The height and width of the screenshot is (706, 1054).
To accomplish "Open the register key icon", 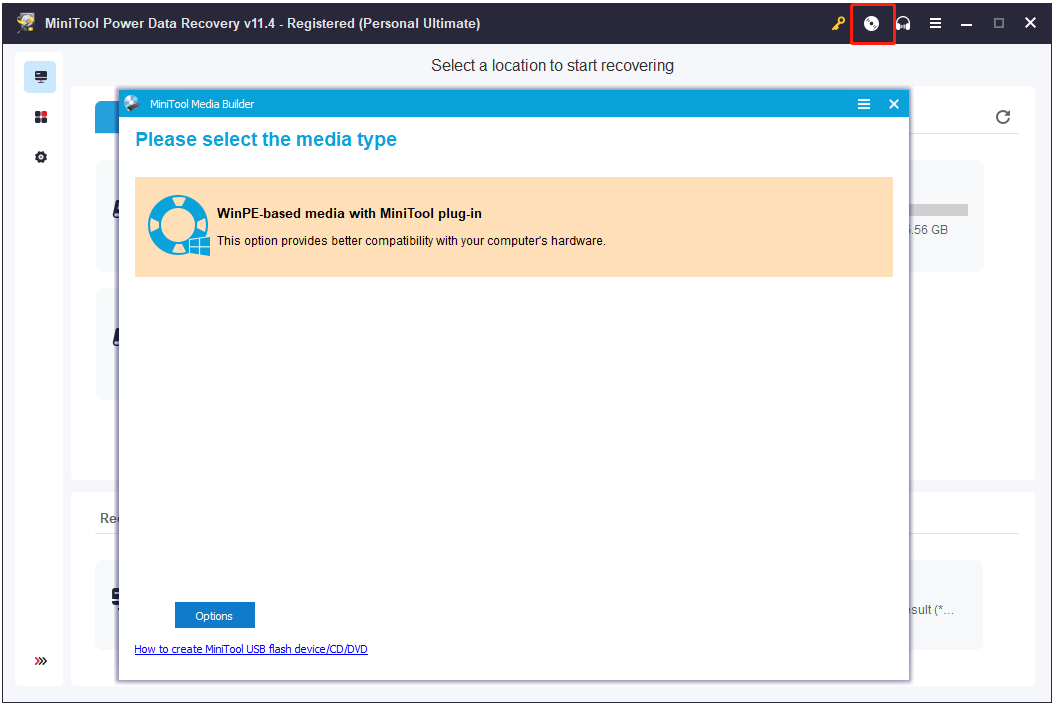I will (838, 24).
